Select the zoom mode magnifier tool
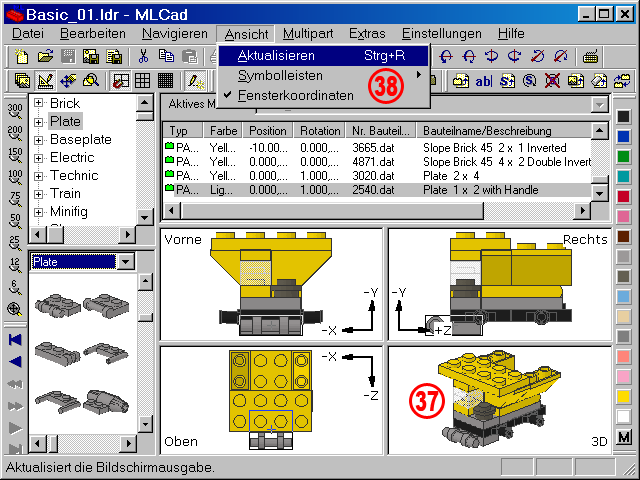The width and height of the screenshot is (640, 480). coord(91,81)
